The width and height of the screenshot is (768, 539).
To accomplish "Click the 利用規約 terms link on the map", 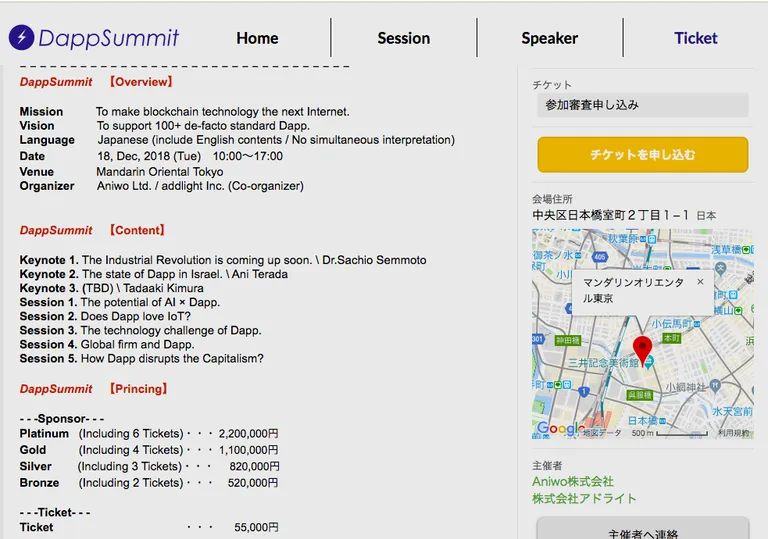I will [x=734, y=433].
